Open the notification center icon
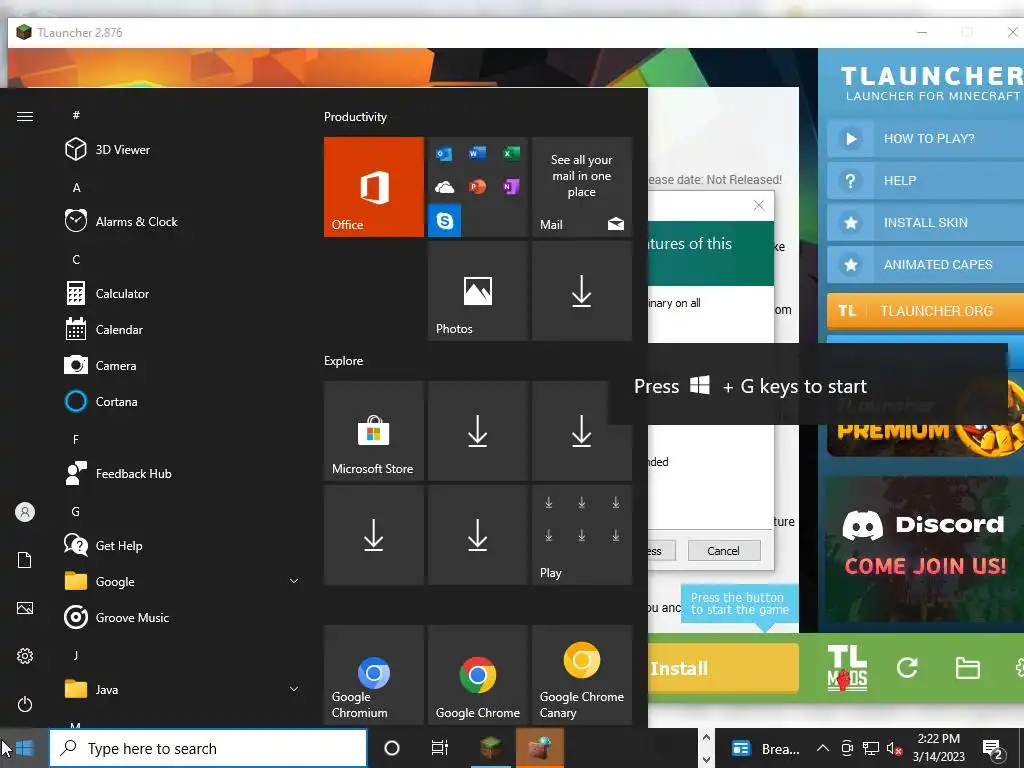 coord(994,749)
